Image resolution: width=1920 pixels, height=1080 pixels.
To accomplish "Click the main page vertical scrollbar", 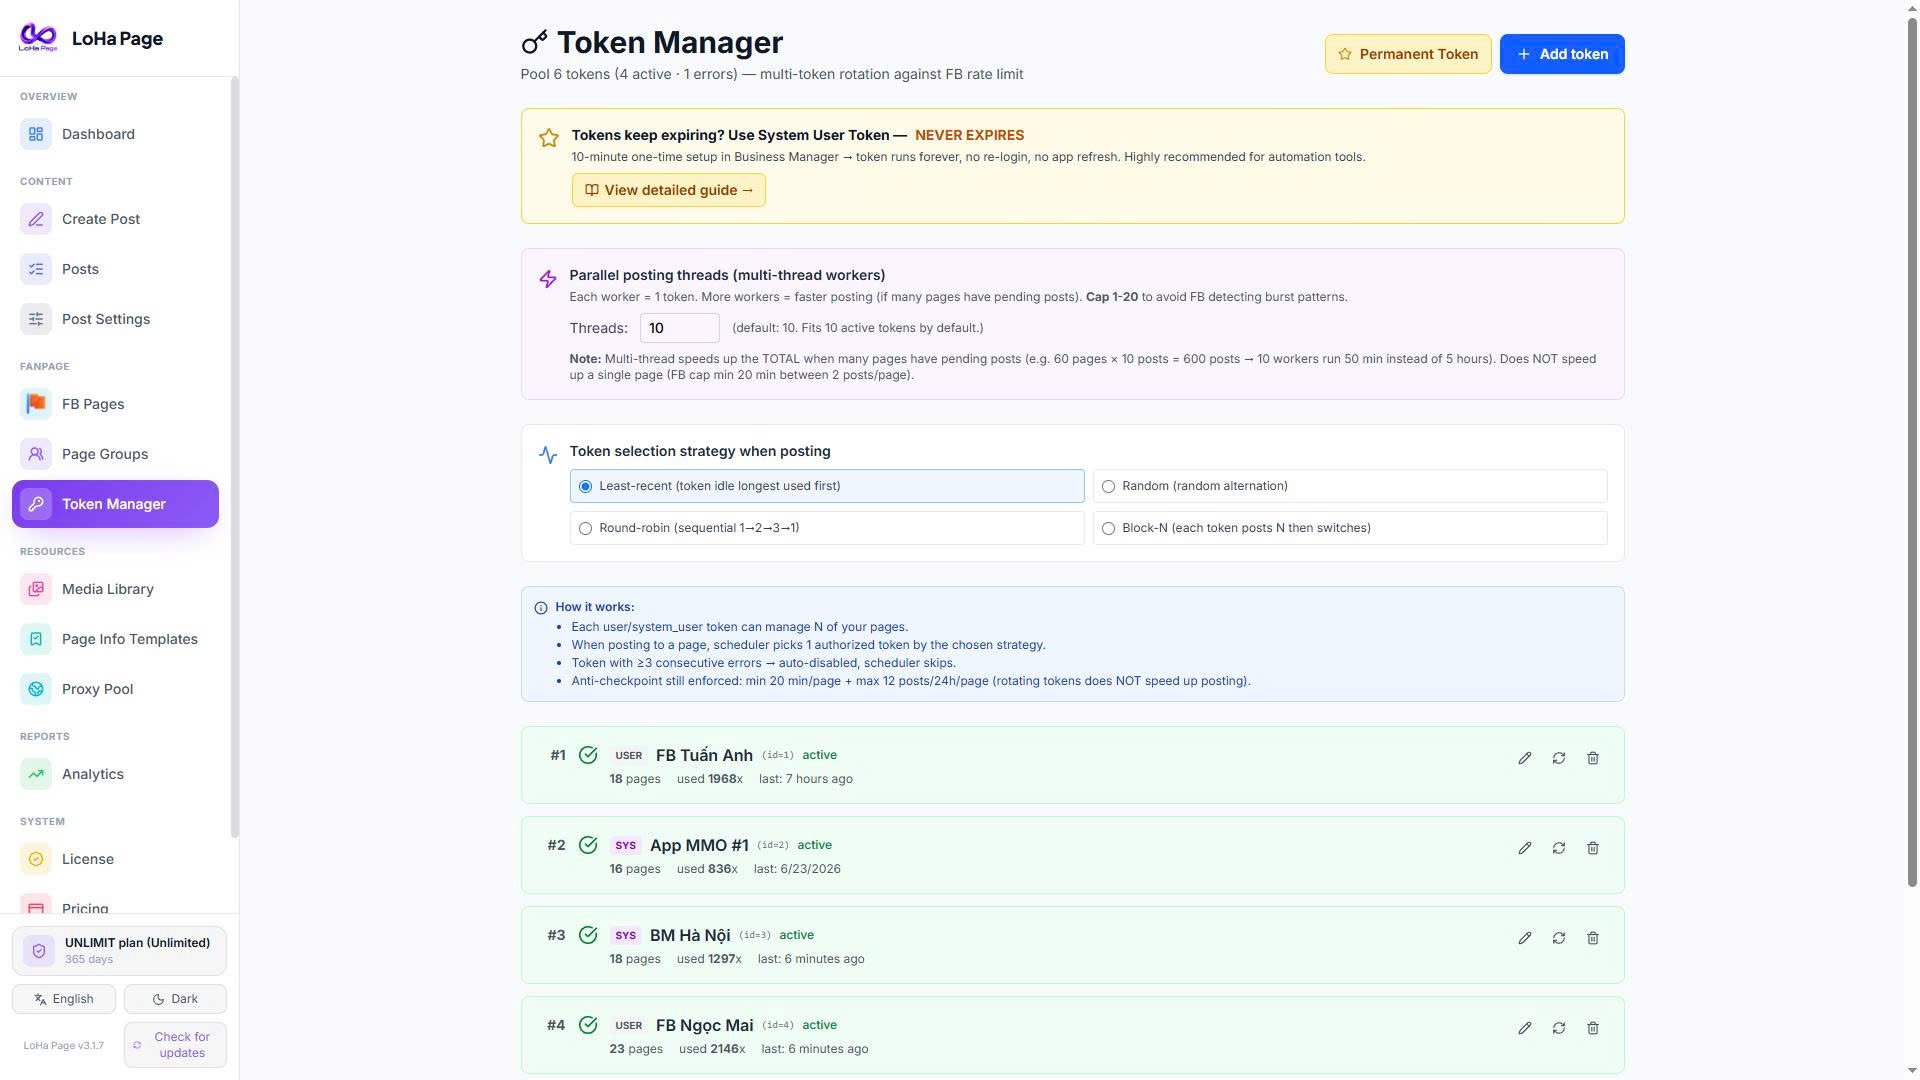I will point(1913,450).
